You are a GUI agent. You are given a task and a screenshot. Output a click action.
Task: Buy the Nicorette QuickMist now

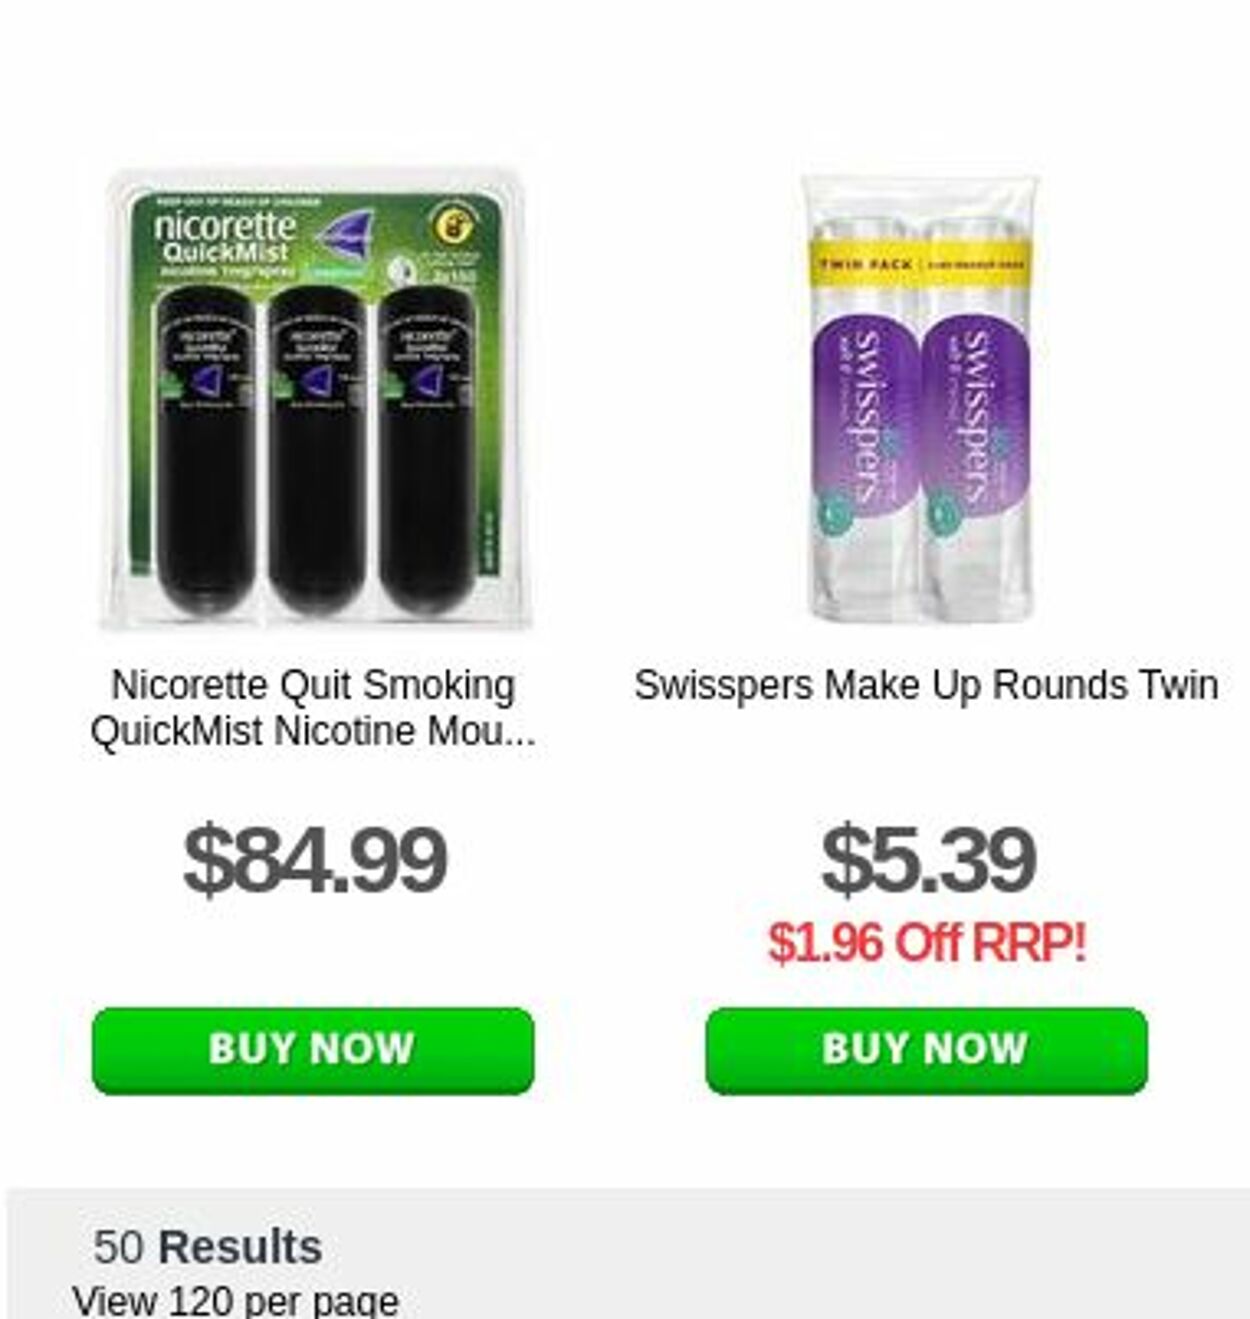[313, 1050]
